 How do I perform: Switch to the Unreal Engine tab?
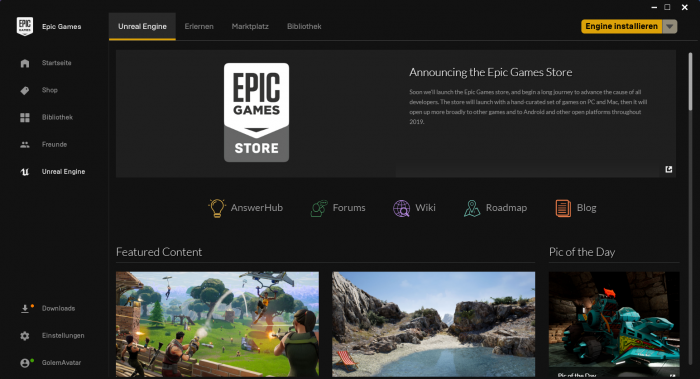tap(142, 26)
